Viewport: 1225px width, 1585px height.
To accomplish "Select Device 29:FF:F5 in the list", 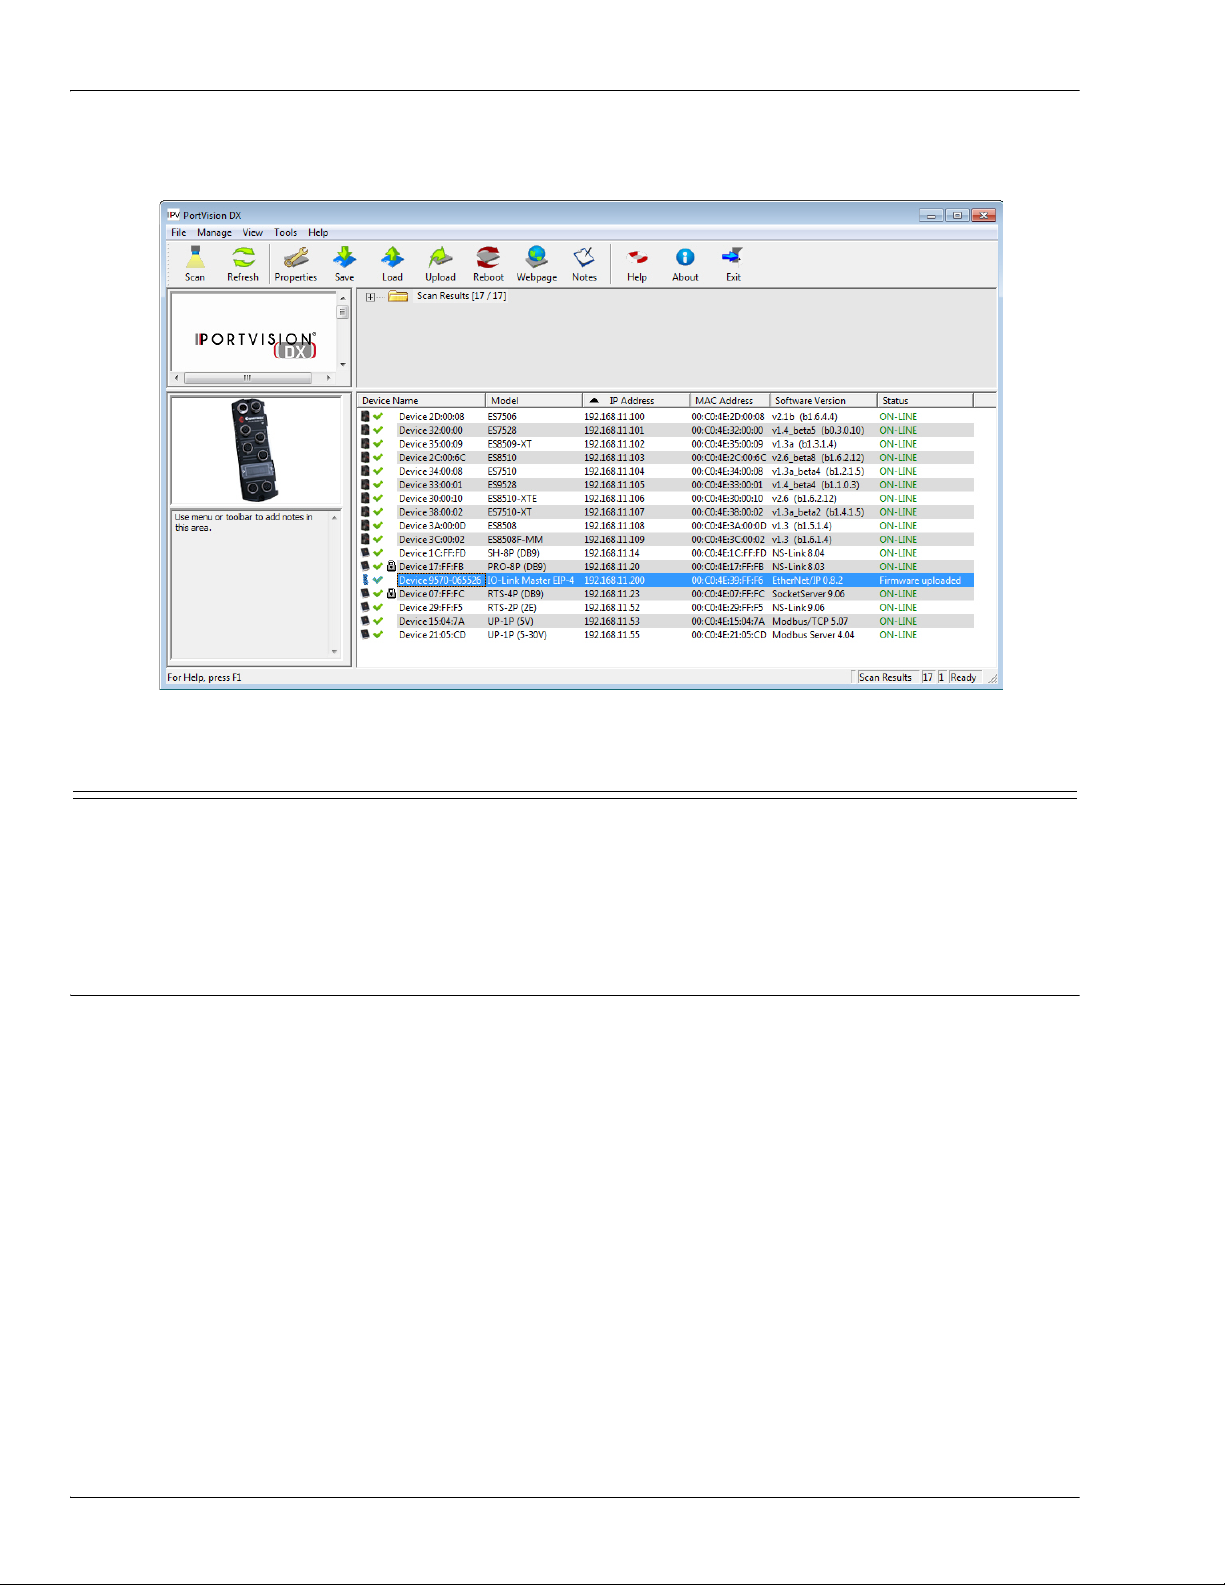I will [x=431, y=608].
